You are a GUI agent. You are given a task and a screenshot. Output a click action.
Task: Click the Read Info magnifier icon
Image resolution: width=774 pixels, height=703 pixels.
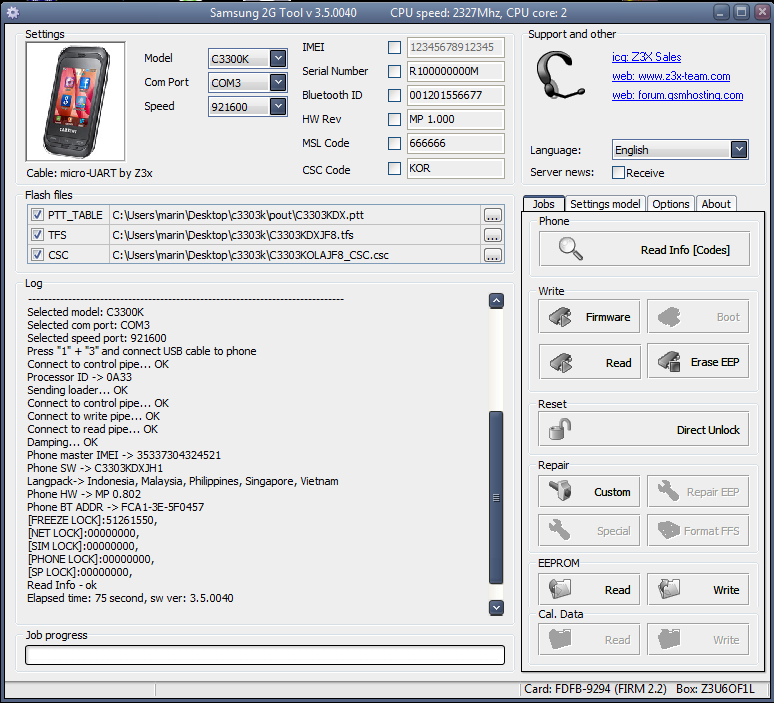[x=572, y=249]
